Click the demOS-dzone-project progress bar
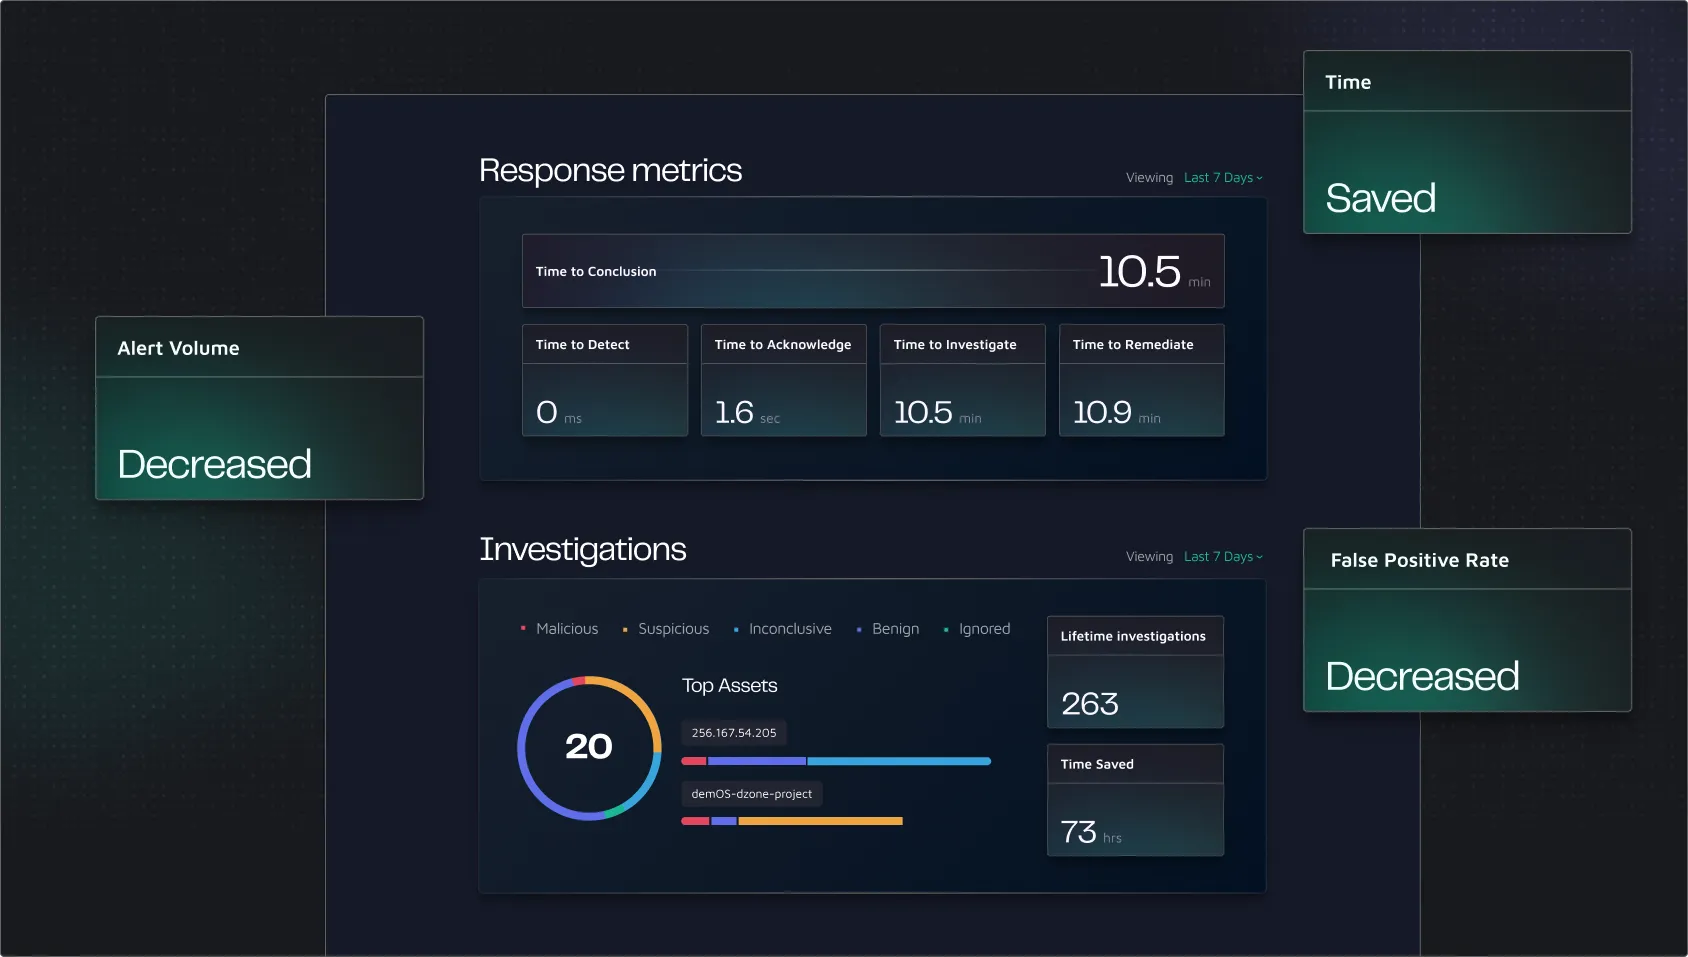Screen dimensions: 1688x957 coord(790,820)
